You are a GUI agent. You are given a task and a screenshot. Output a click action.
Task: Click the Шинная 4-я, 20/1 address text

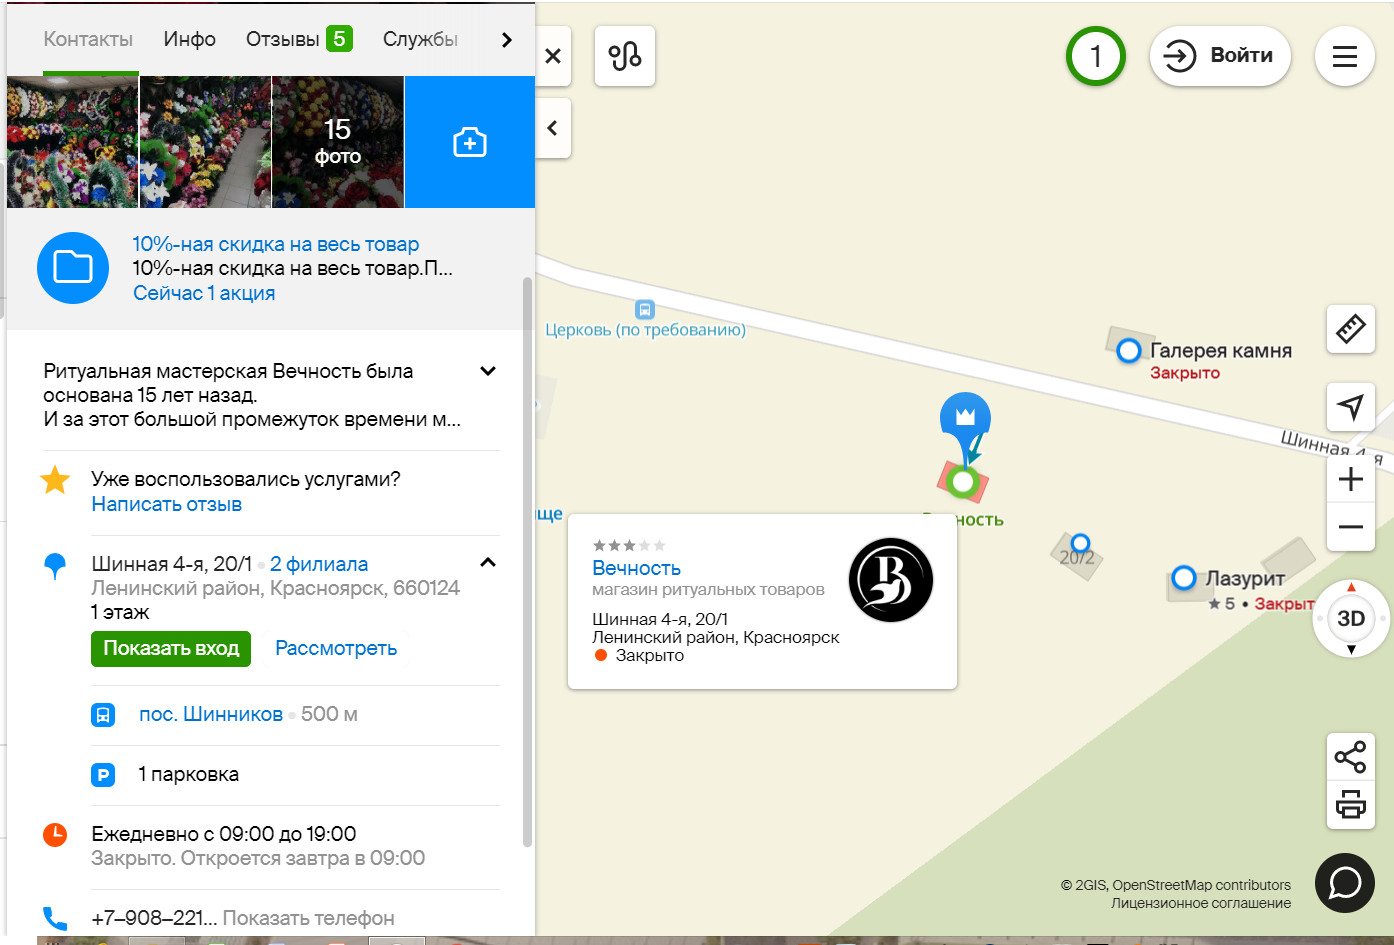click(171, 564)
